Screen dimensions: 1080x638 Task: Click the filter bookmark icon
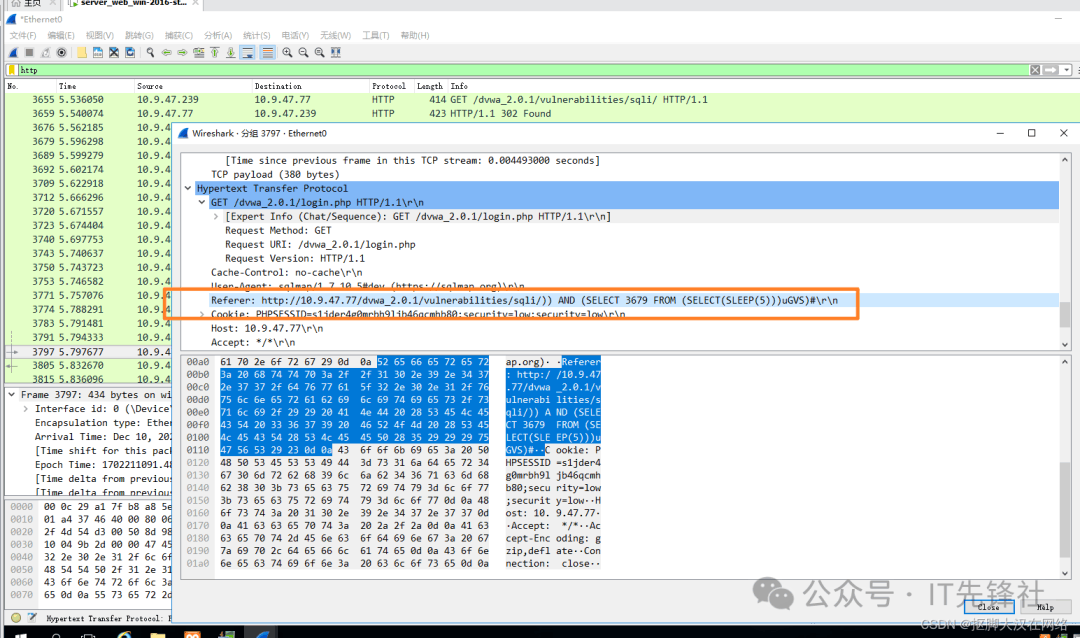coord(12,70)
